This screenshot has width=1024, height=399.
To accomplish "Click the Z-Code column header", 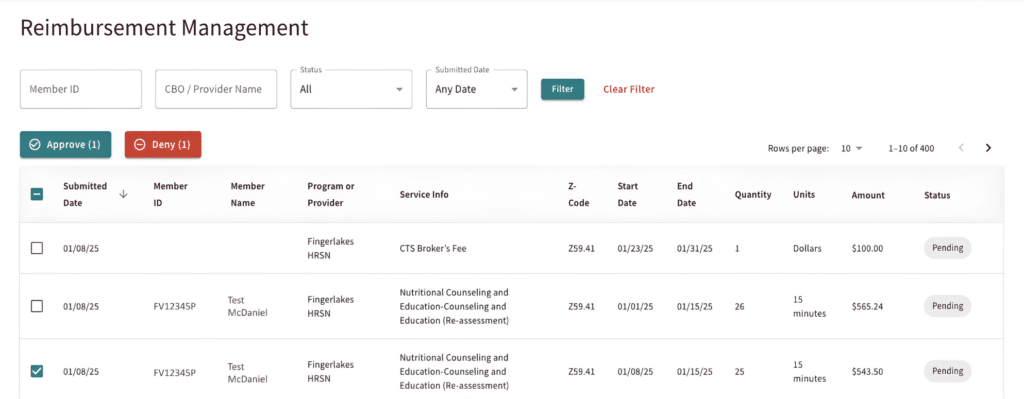I will pos(579,195).
